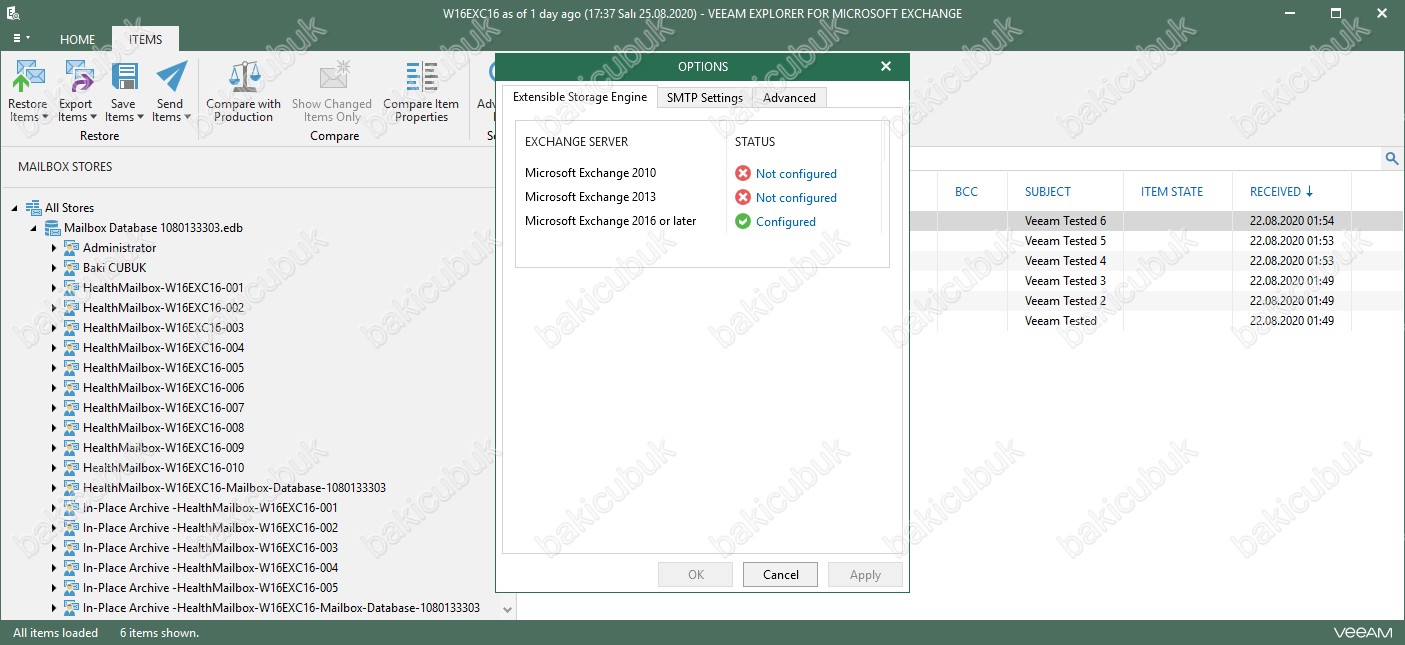Click the Not configured error icon for Exchange 2013
The width and height of the screenshot is (1405, 645).
point(743,197)
